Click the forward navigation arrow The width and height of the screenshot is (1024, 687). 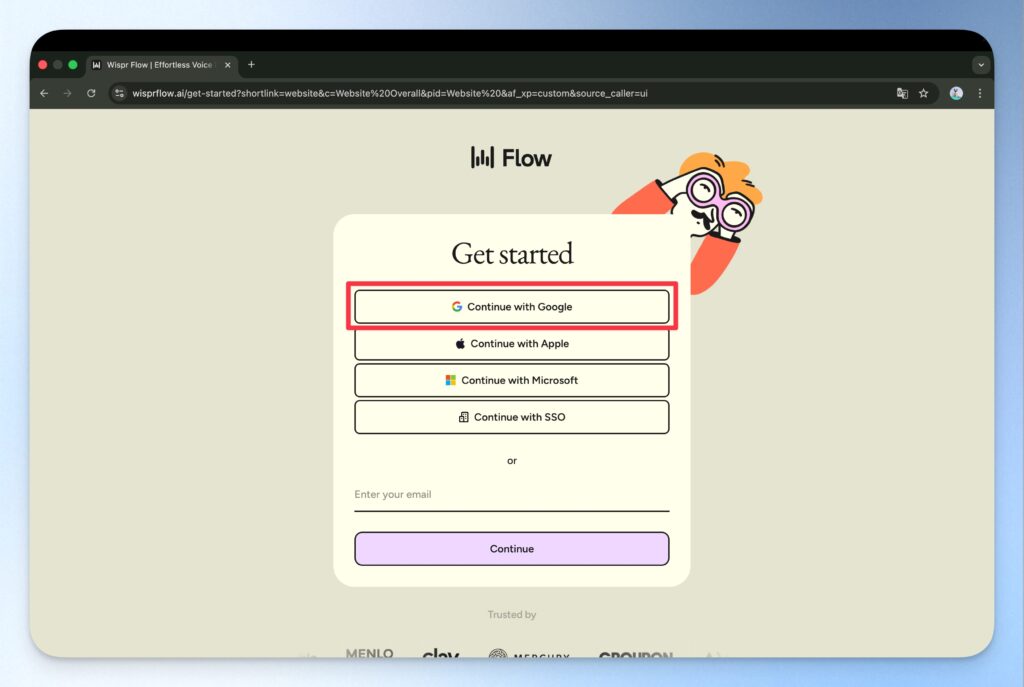pyautogui.click(x=67, y=93)
